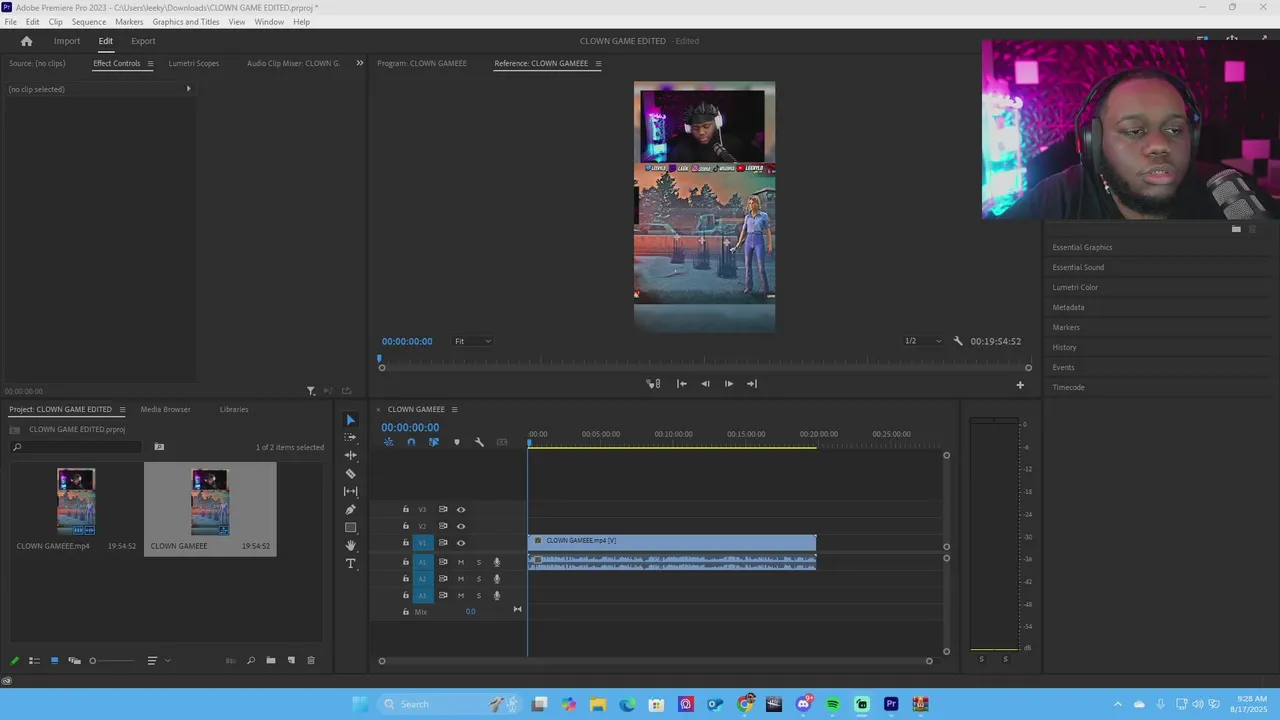Switch to Program: CLOWN GAMEEE tab
Screen dimensions: 1280x720
pos(422,63)
